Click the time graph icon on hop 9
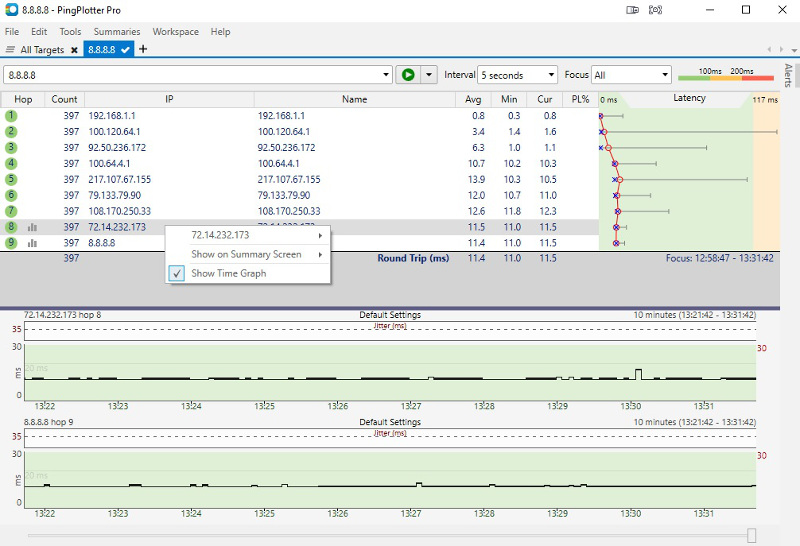This screenshot has height=546, width=800. click(32, 242)
